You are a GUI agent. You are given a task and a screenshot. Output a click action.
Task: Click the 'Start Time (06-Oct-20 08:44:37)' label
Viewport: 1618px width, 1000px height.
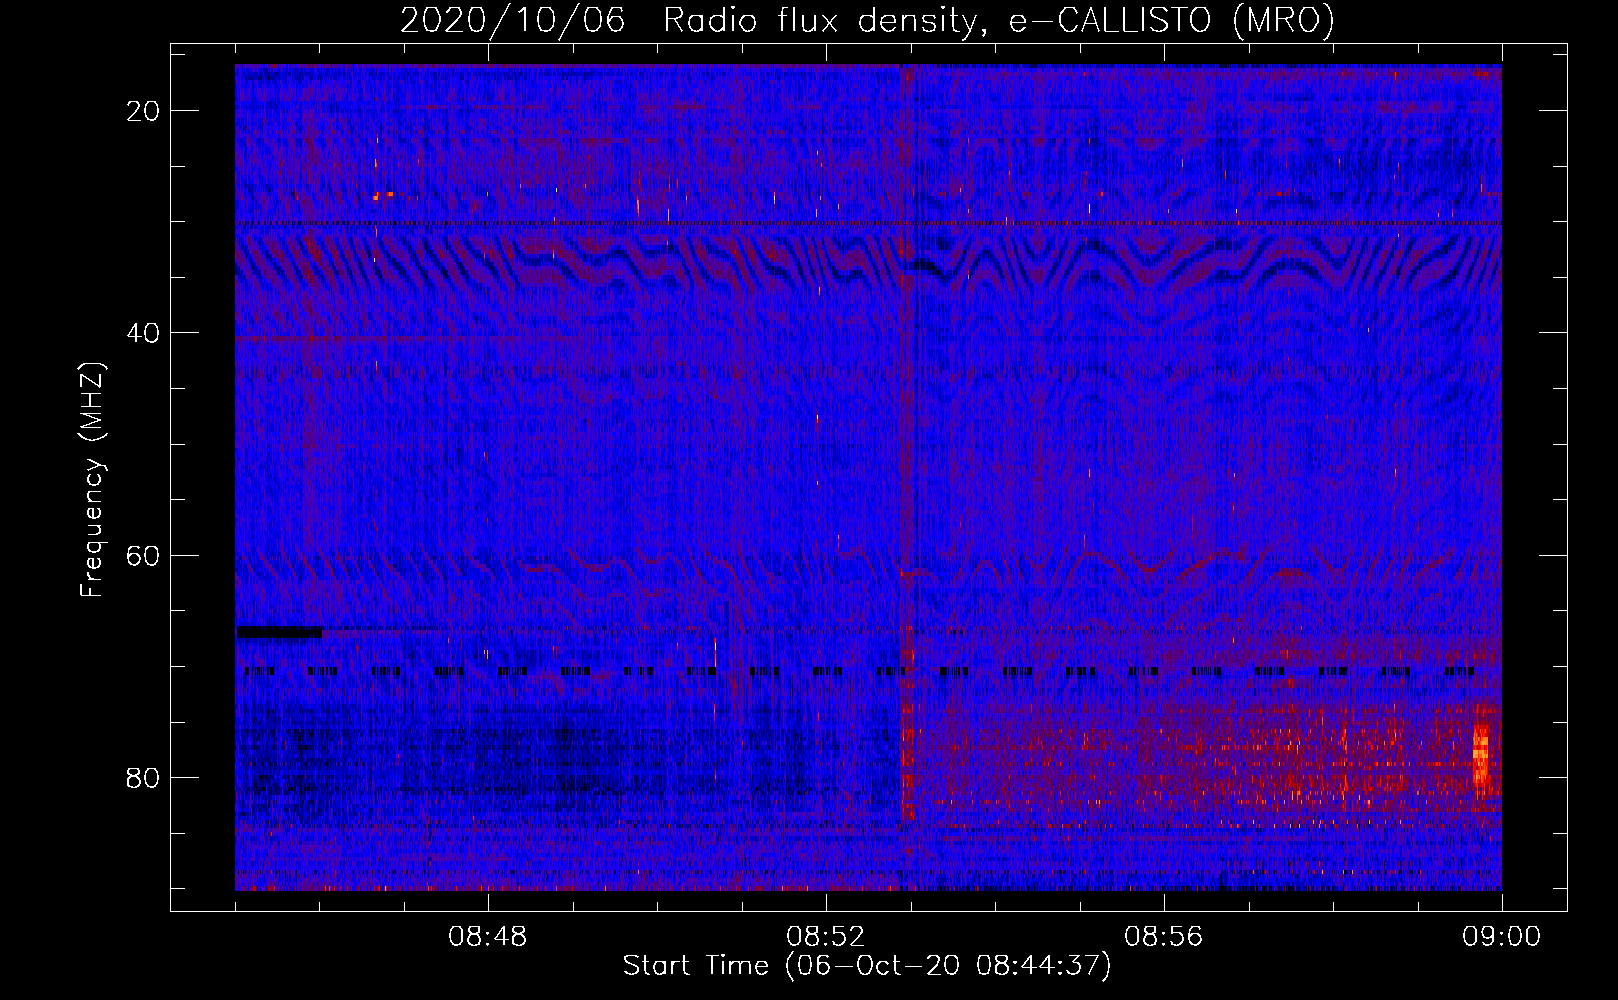867,966
